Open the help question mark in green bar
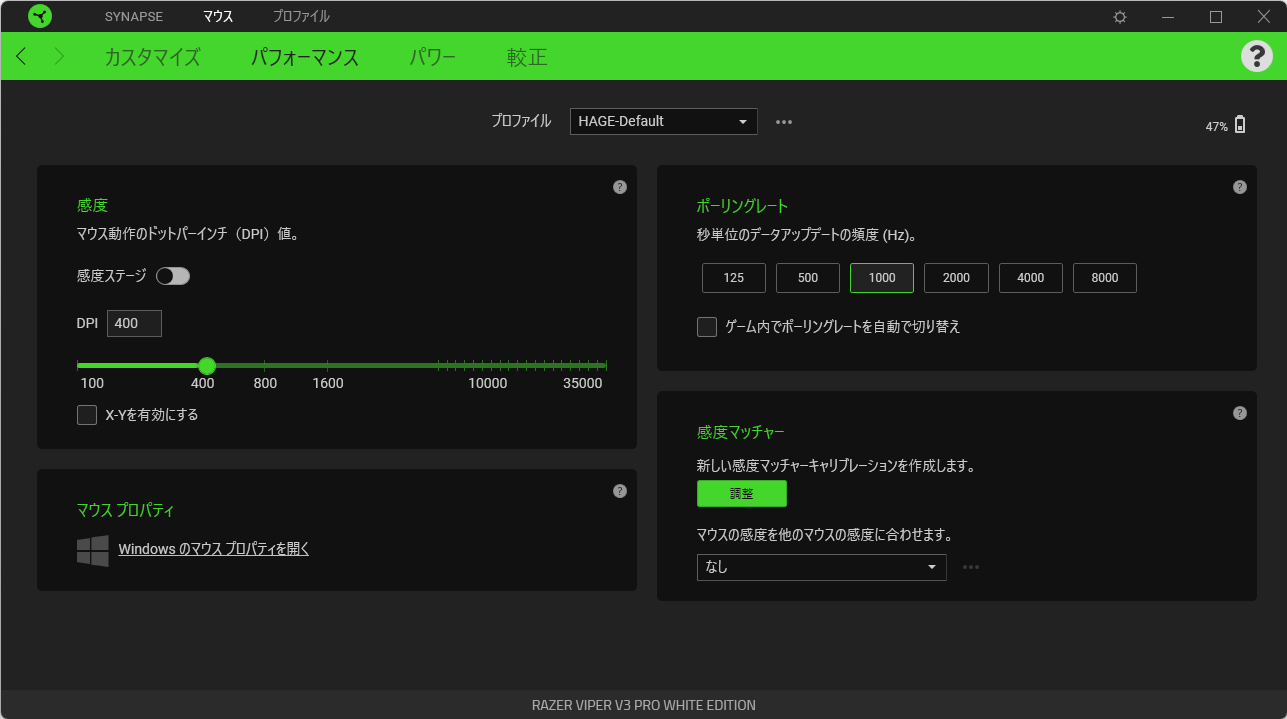The height and width of the screenshot is (719, 1287). [1257, 56]
